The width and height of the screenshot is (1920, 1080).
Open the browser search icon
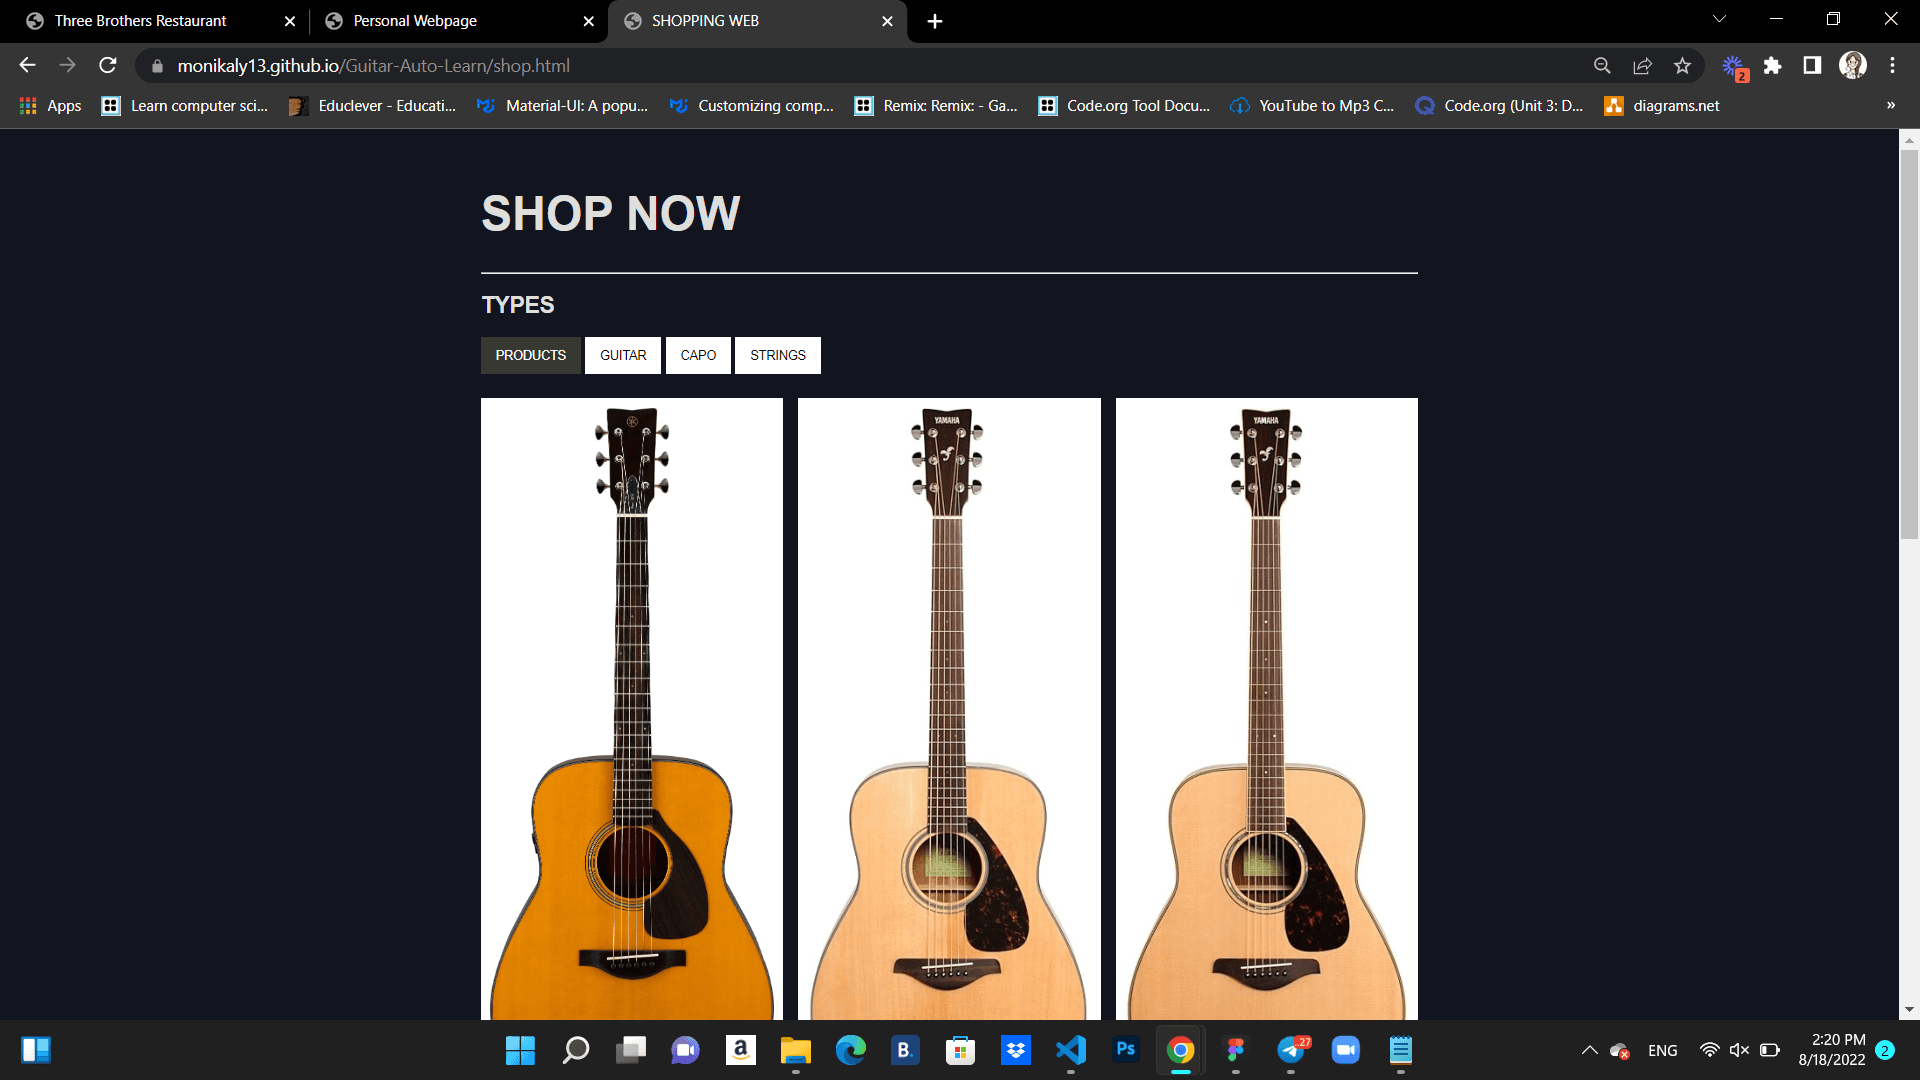pos(1601,66)
